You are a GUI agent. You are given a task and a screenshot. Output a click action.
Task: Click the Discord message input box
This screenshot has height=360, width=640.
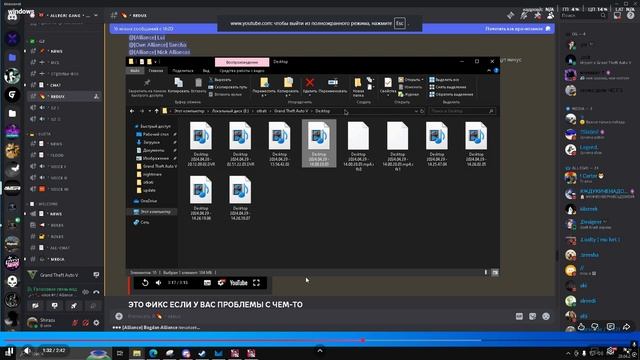(318, 316)
